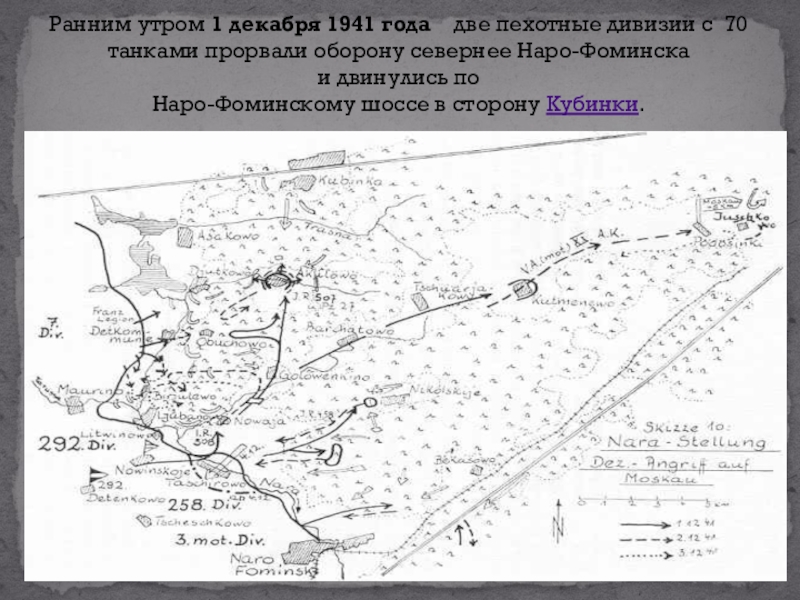Click the solid arrow legend entry 1.12.41

(667, 524)
